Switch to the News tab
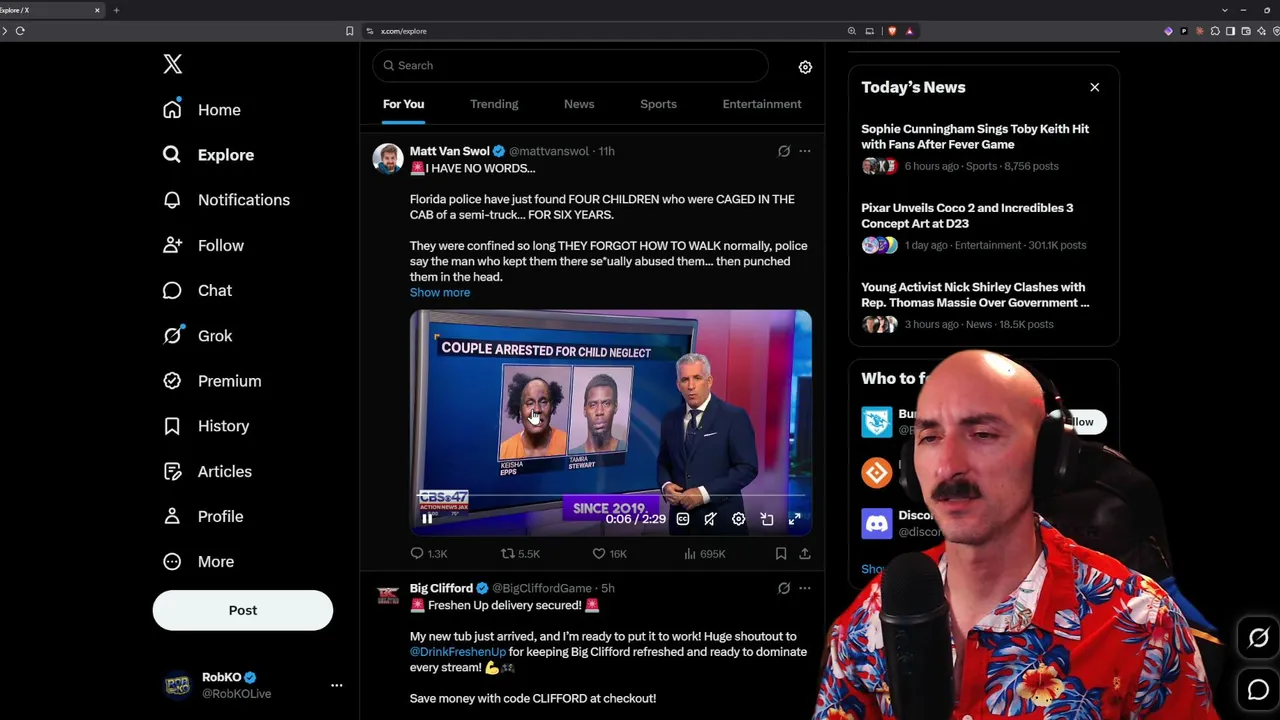The width and height of the screenshot is (1280, 720). (x=579, y=104)
